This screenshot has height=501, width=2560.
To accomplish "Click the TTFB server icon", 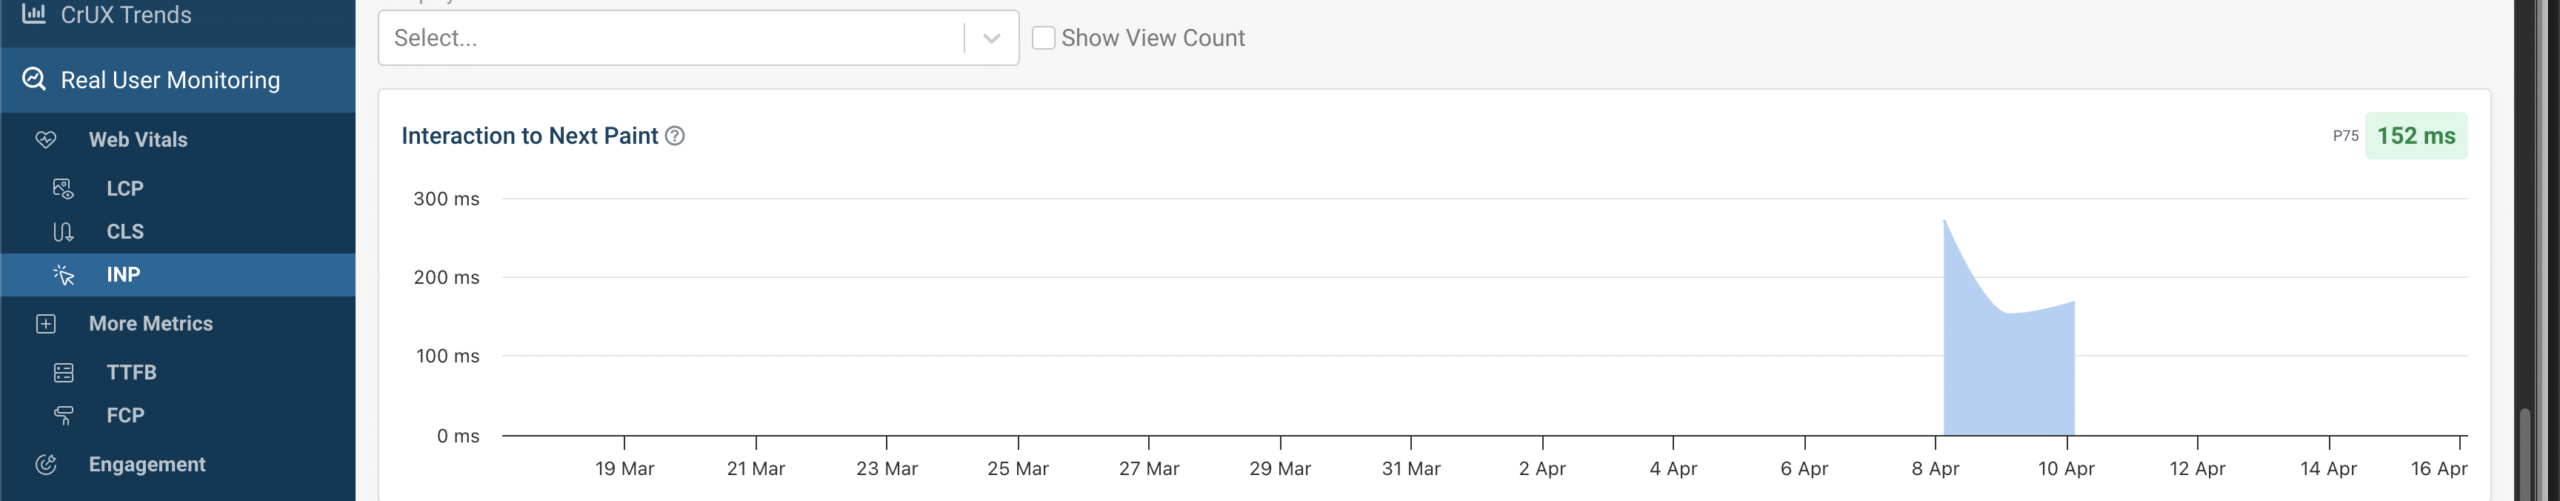I will coord(63,372).
